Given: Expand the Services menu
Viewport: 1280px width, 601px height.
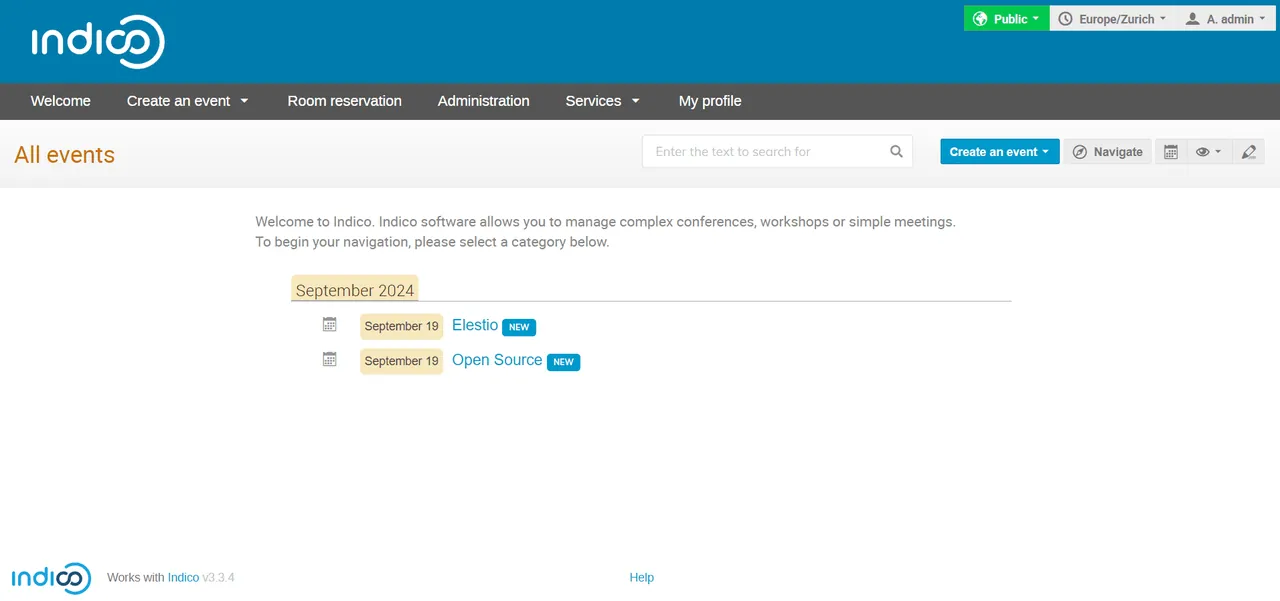Looking at the screenshot, I should [x=603, y=101].
